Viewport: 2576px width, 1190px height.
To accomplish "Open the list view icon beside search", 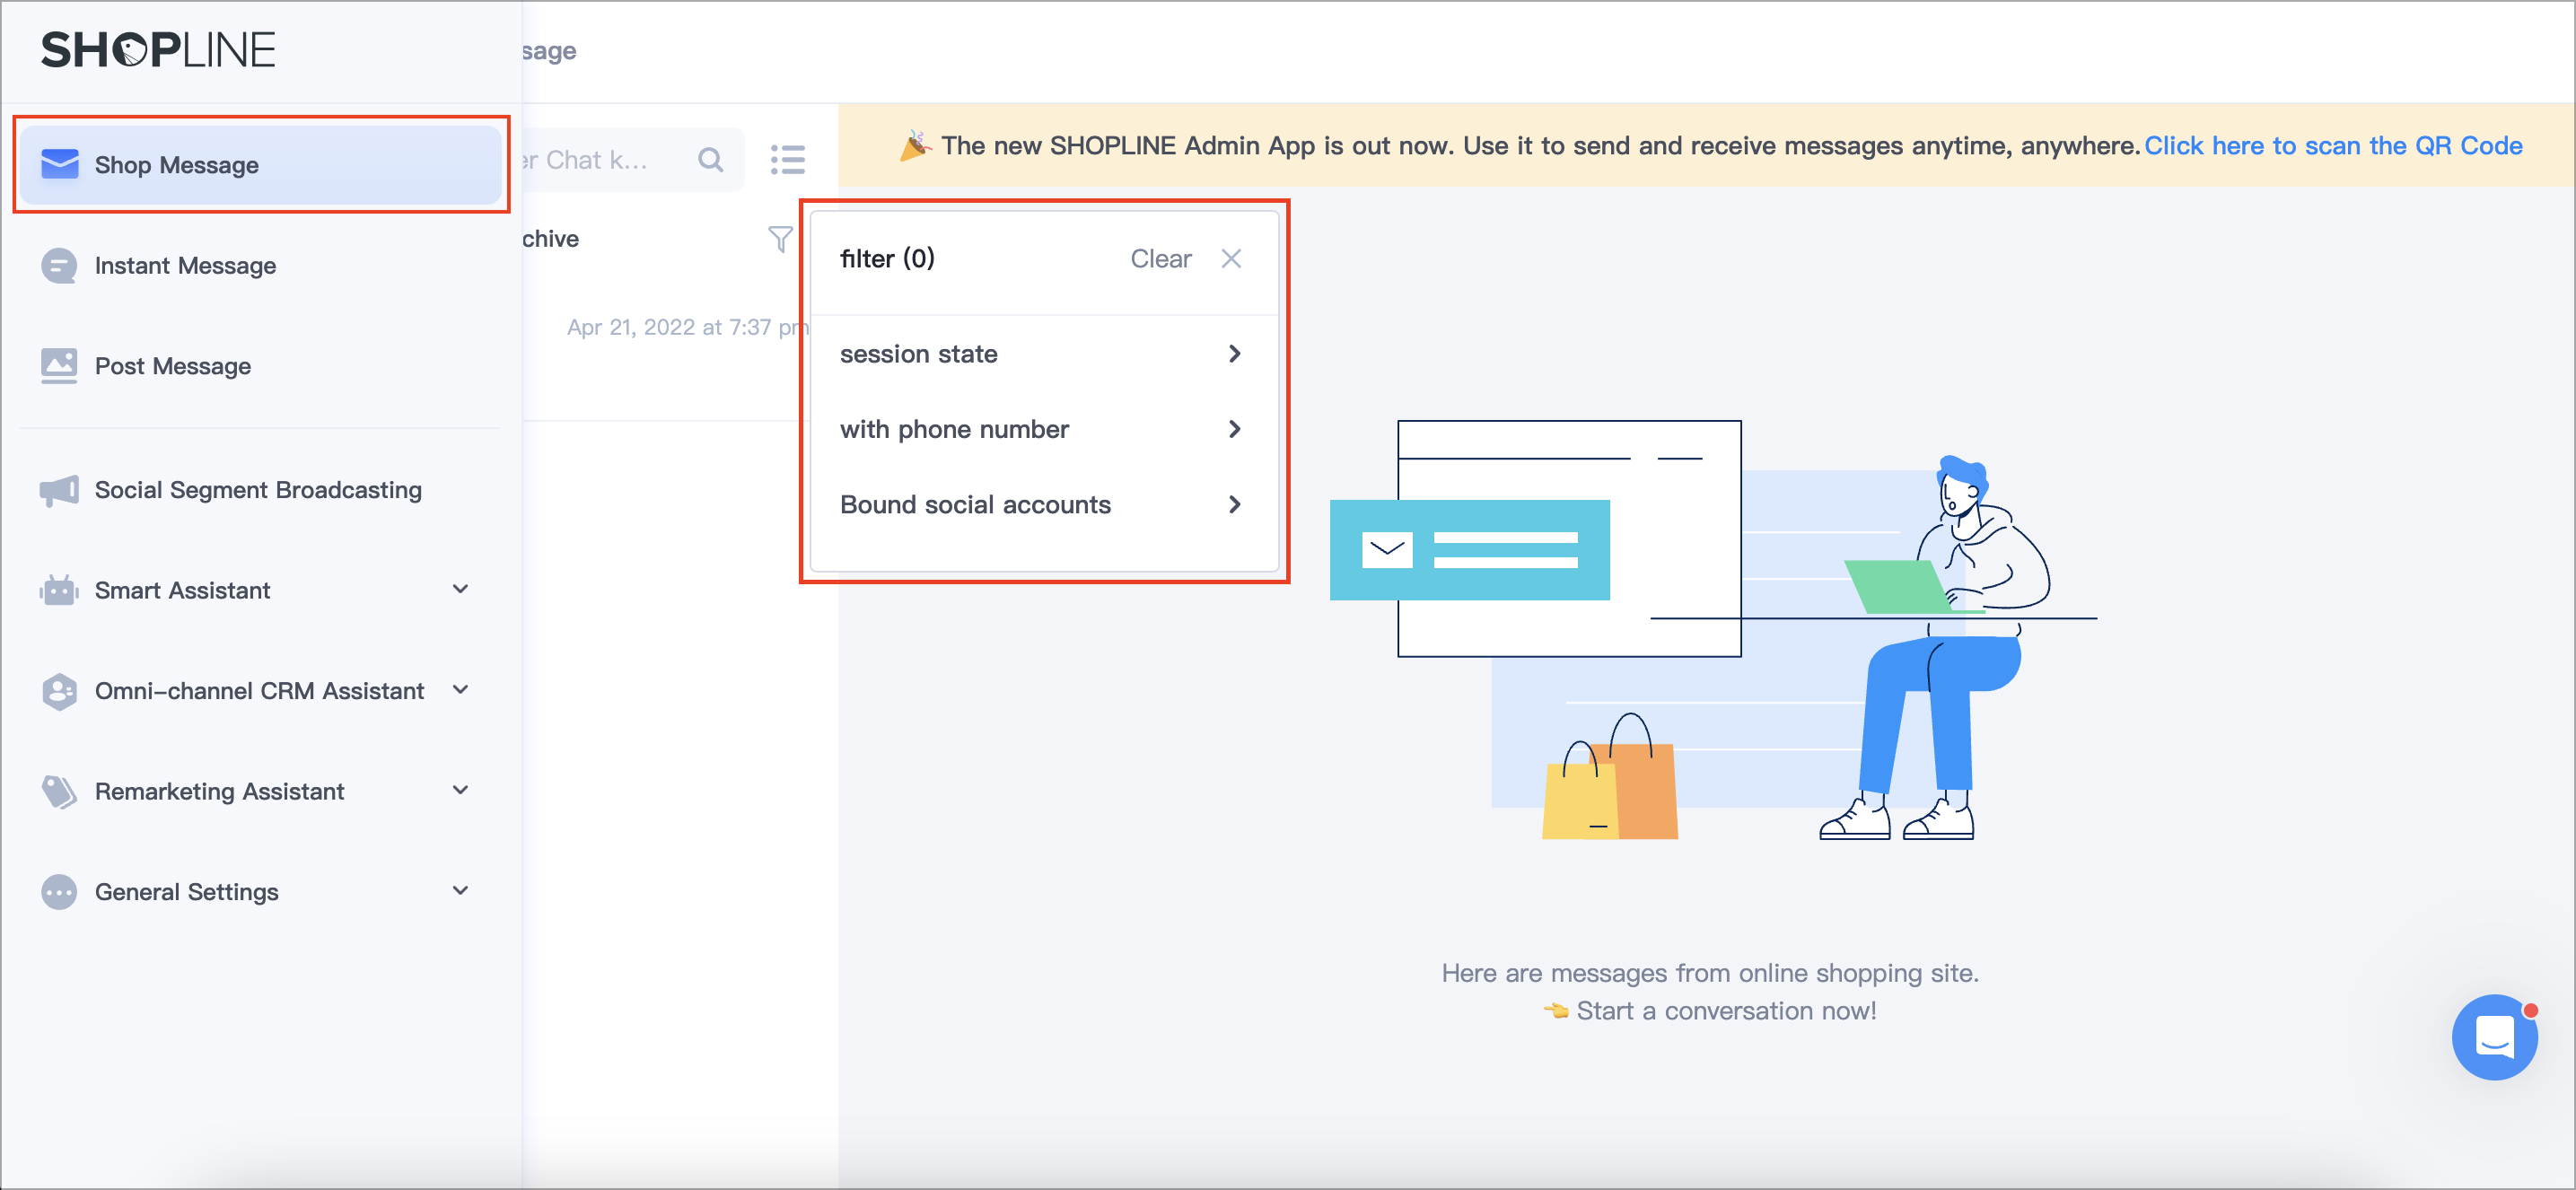I will click(x=788, y=160).
